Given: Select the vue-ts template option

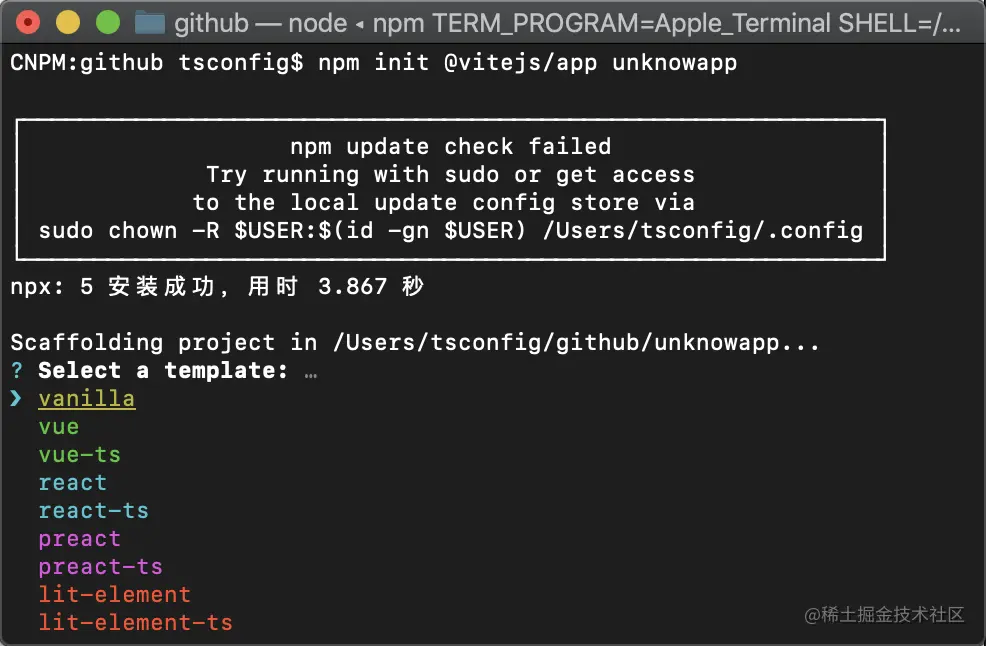Looking at the screenshot, I should click(x=80, y=455).
